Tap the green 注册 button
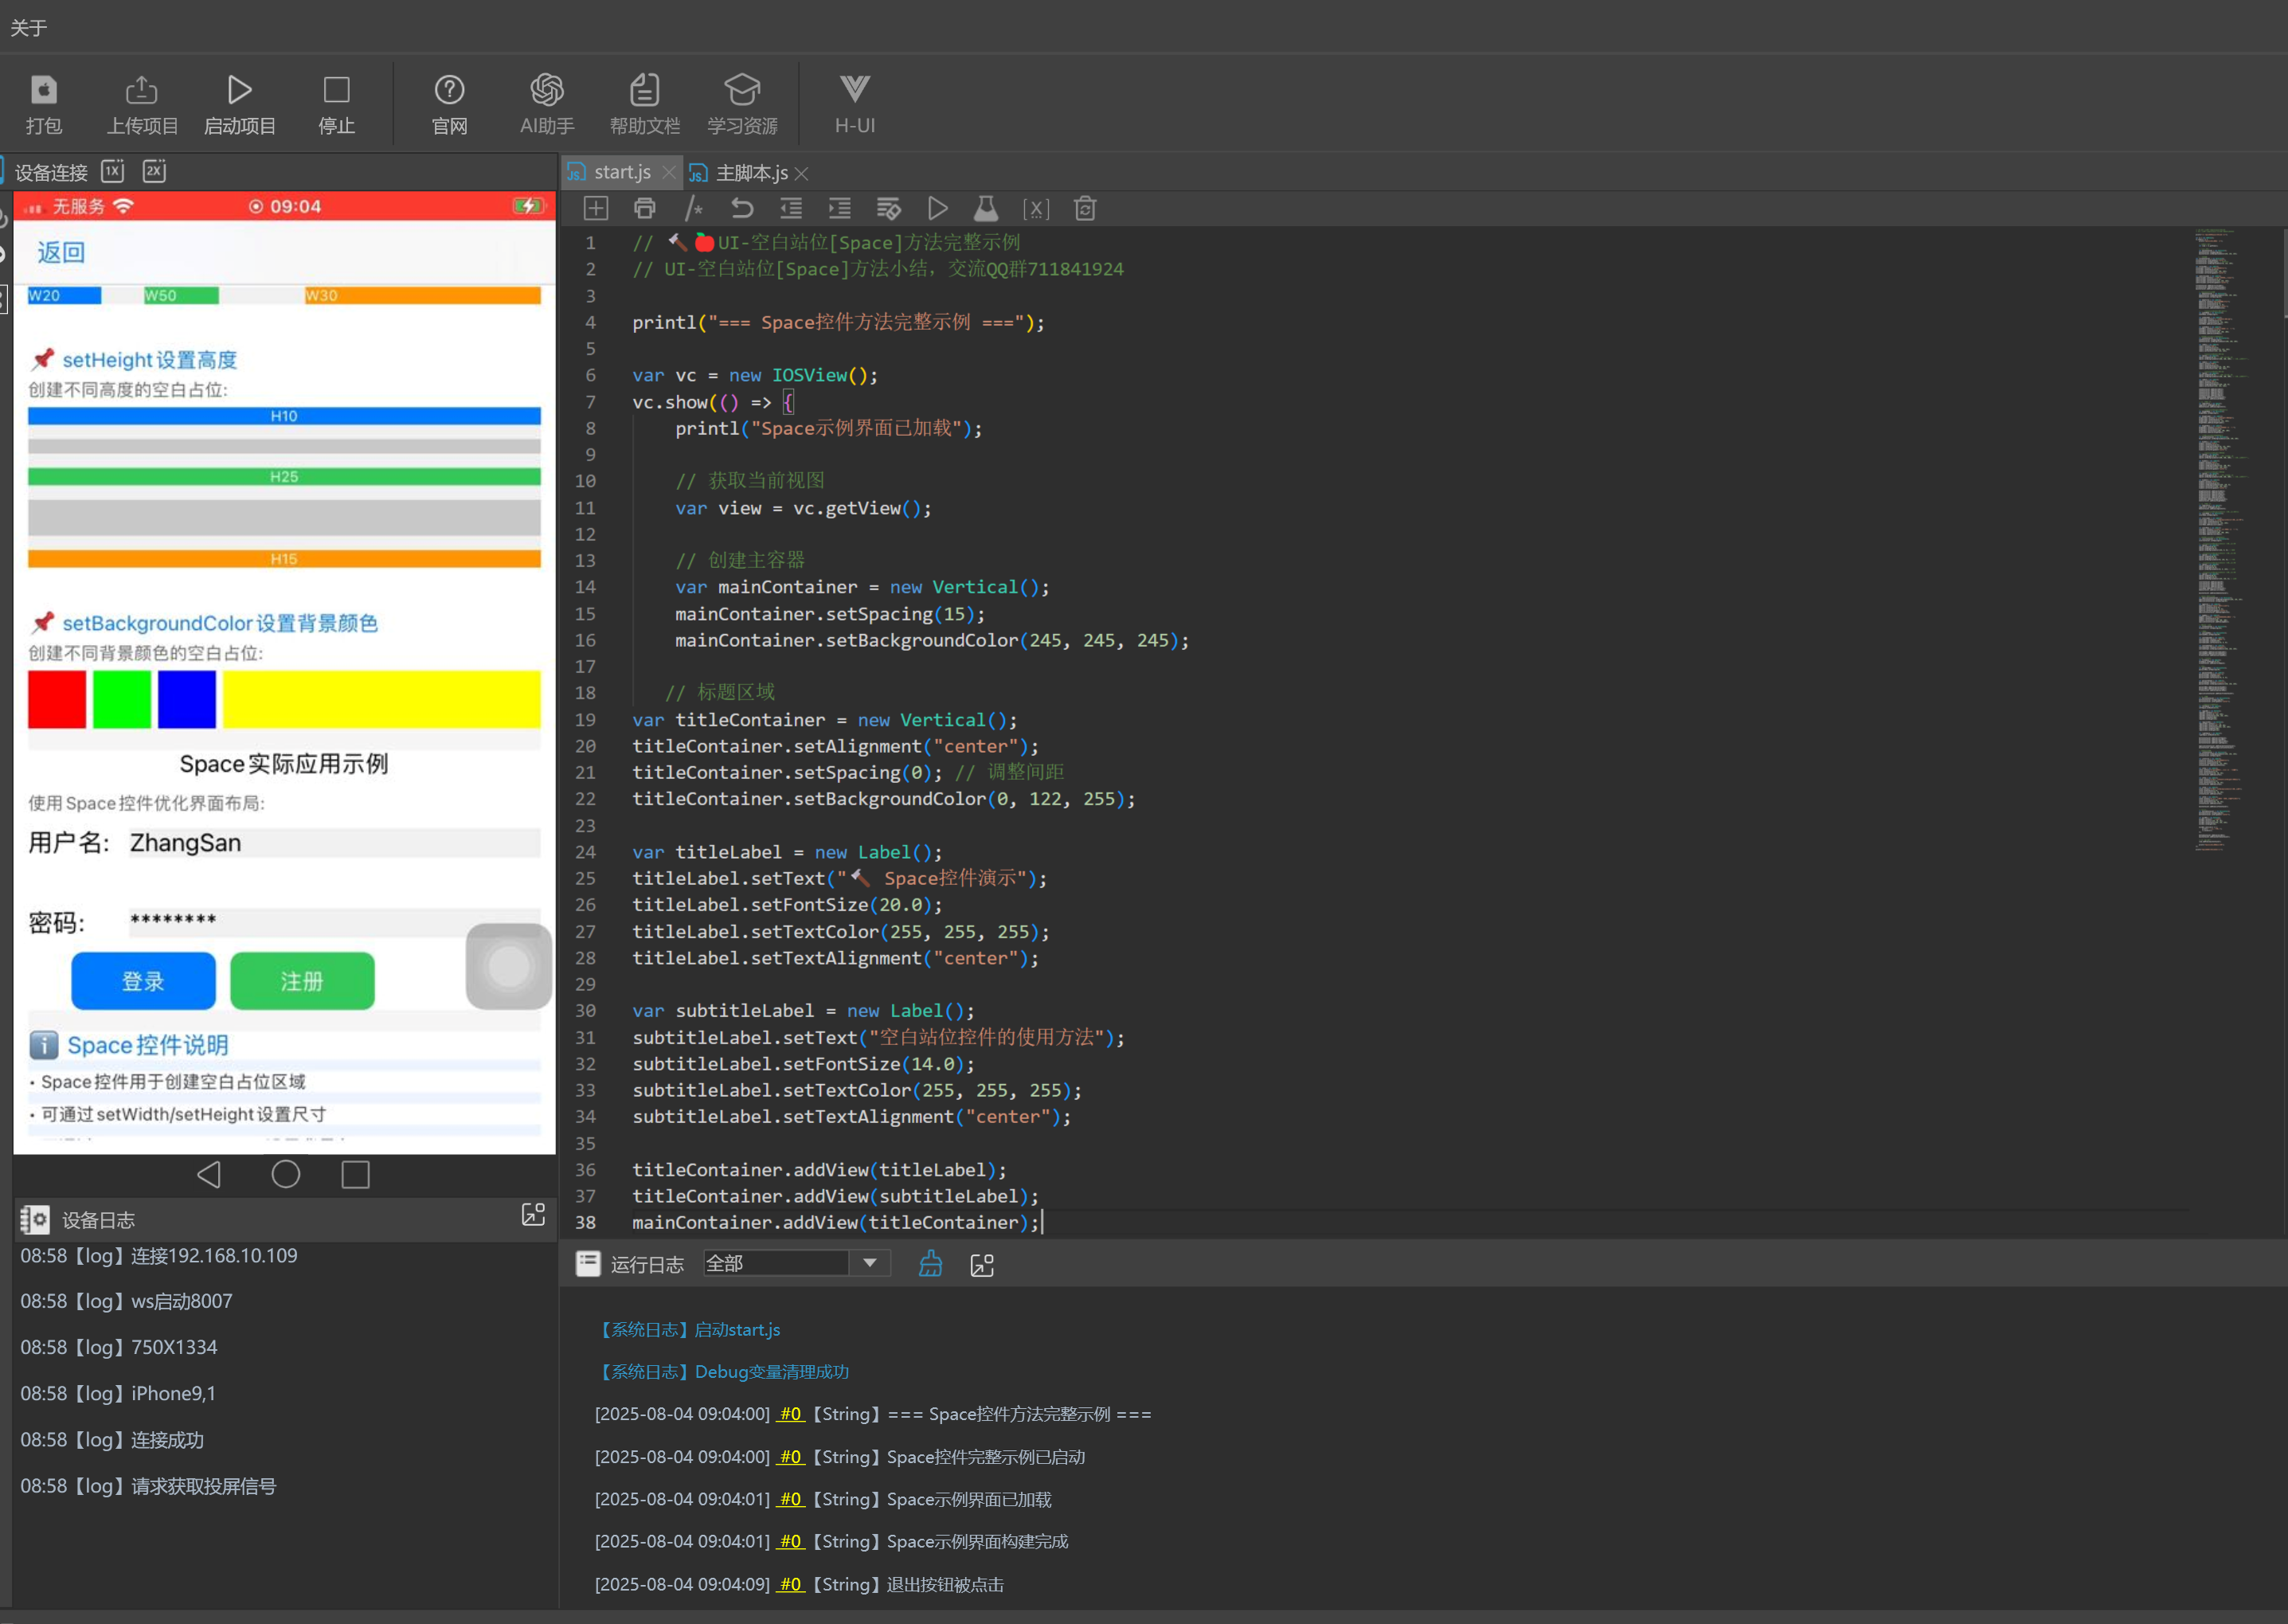The width and height of the screenshot is (2288, 1624). 302,981
